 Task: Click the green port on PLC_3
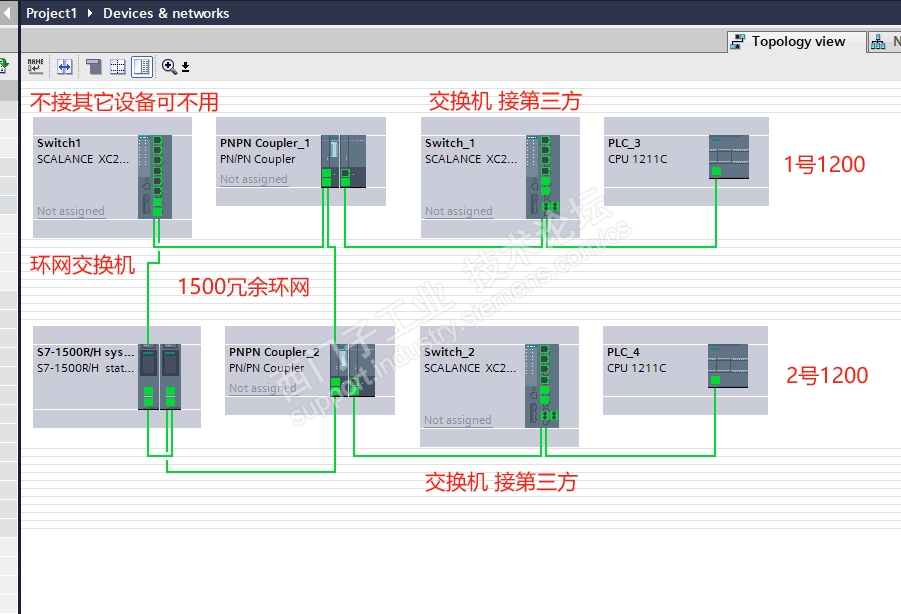pyautogui.click(x=716, y=171)
